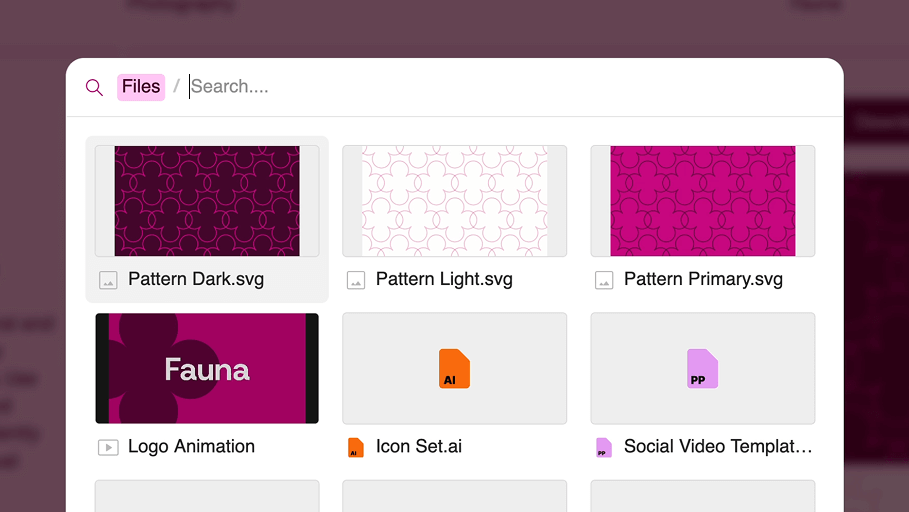The height and width of the screenshot is (512, 909).
Task: Click the magnifying glass search icon
Action: coord(94,87)
